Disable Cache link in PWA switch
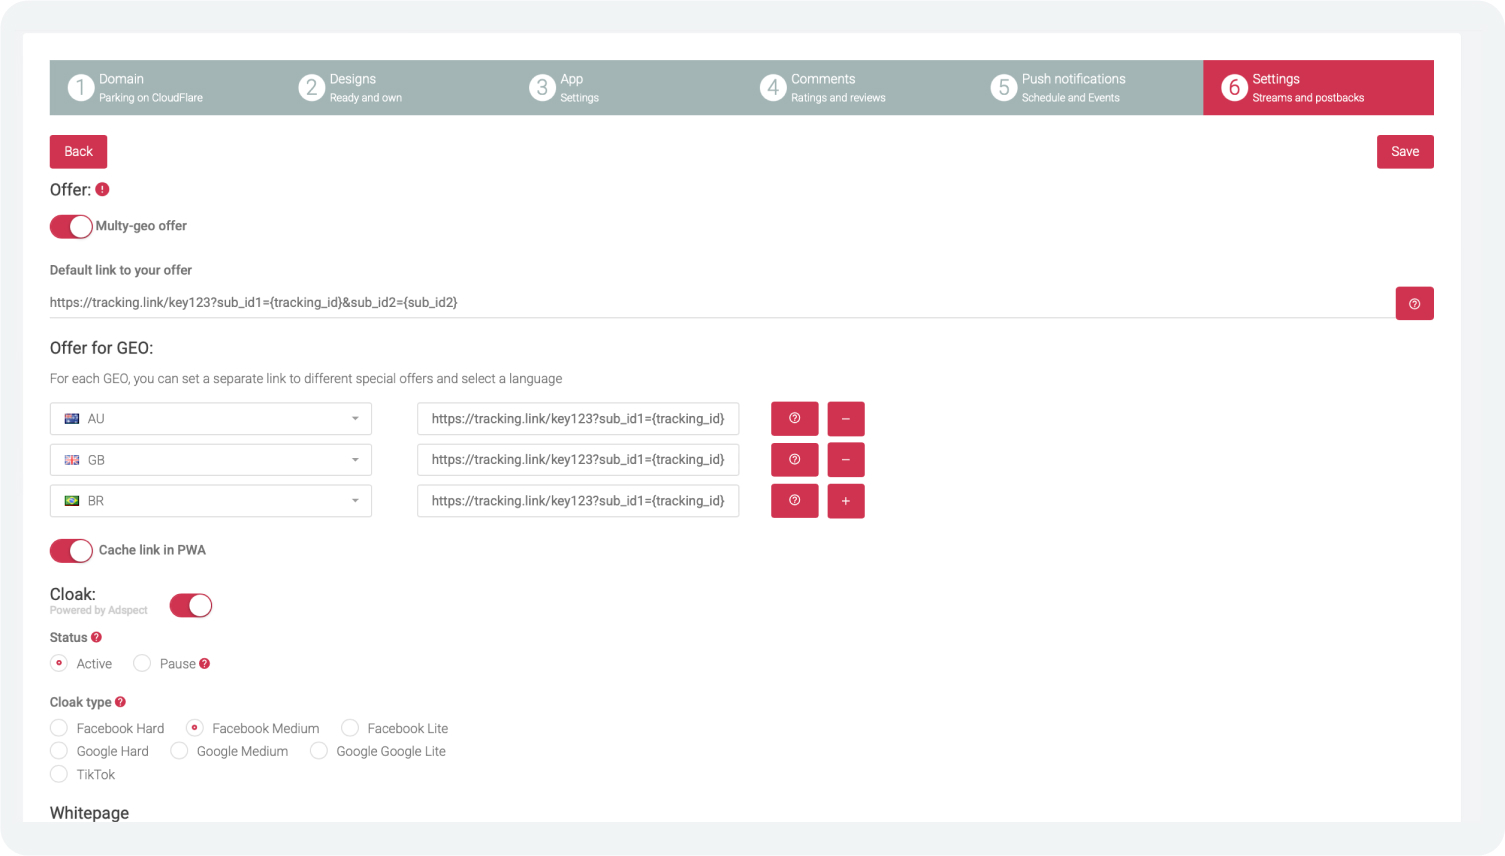Screen dimensions: 1505x856 click(71, 551)
